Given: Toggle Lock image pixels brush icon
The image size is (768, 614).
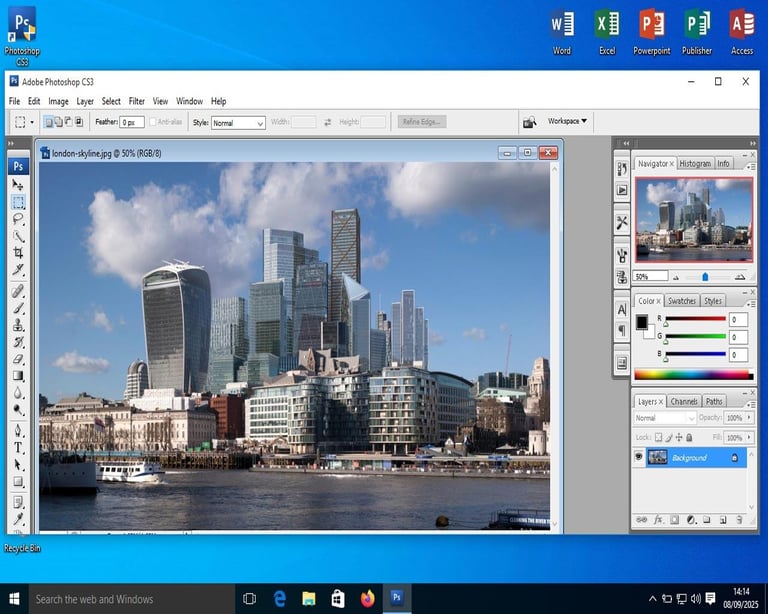Looking at the screenshot, I should 669,437.
